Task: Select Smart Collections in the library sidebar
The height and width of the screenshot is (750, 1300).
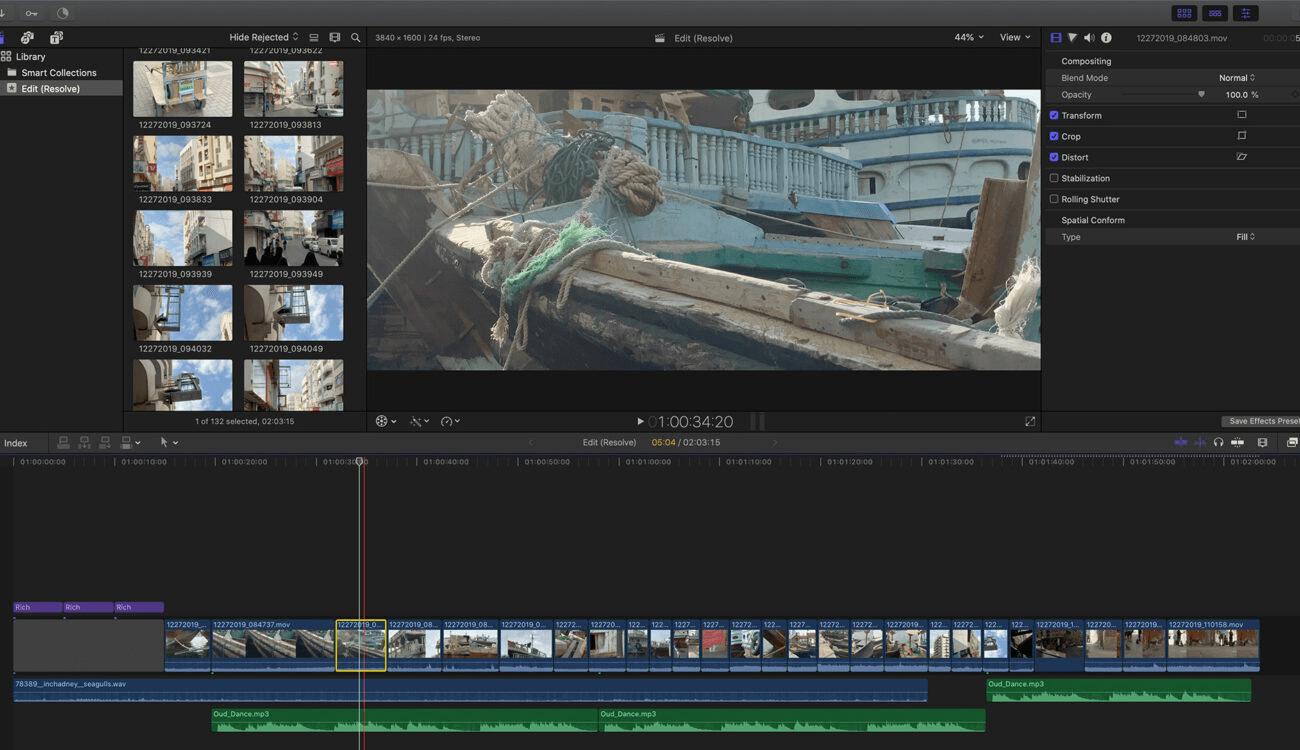Action: (x=59, y=72)
